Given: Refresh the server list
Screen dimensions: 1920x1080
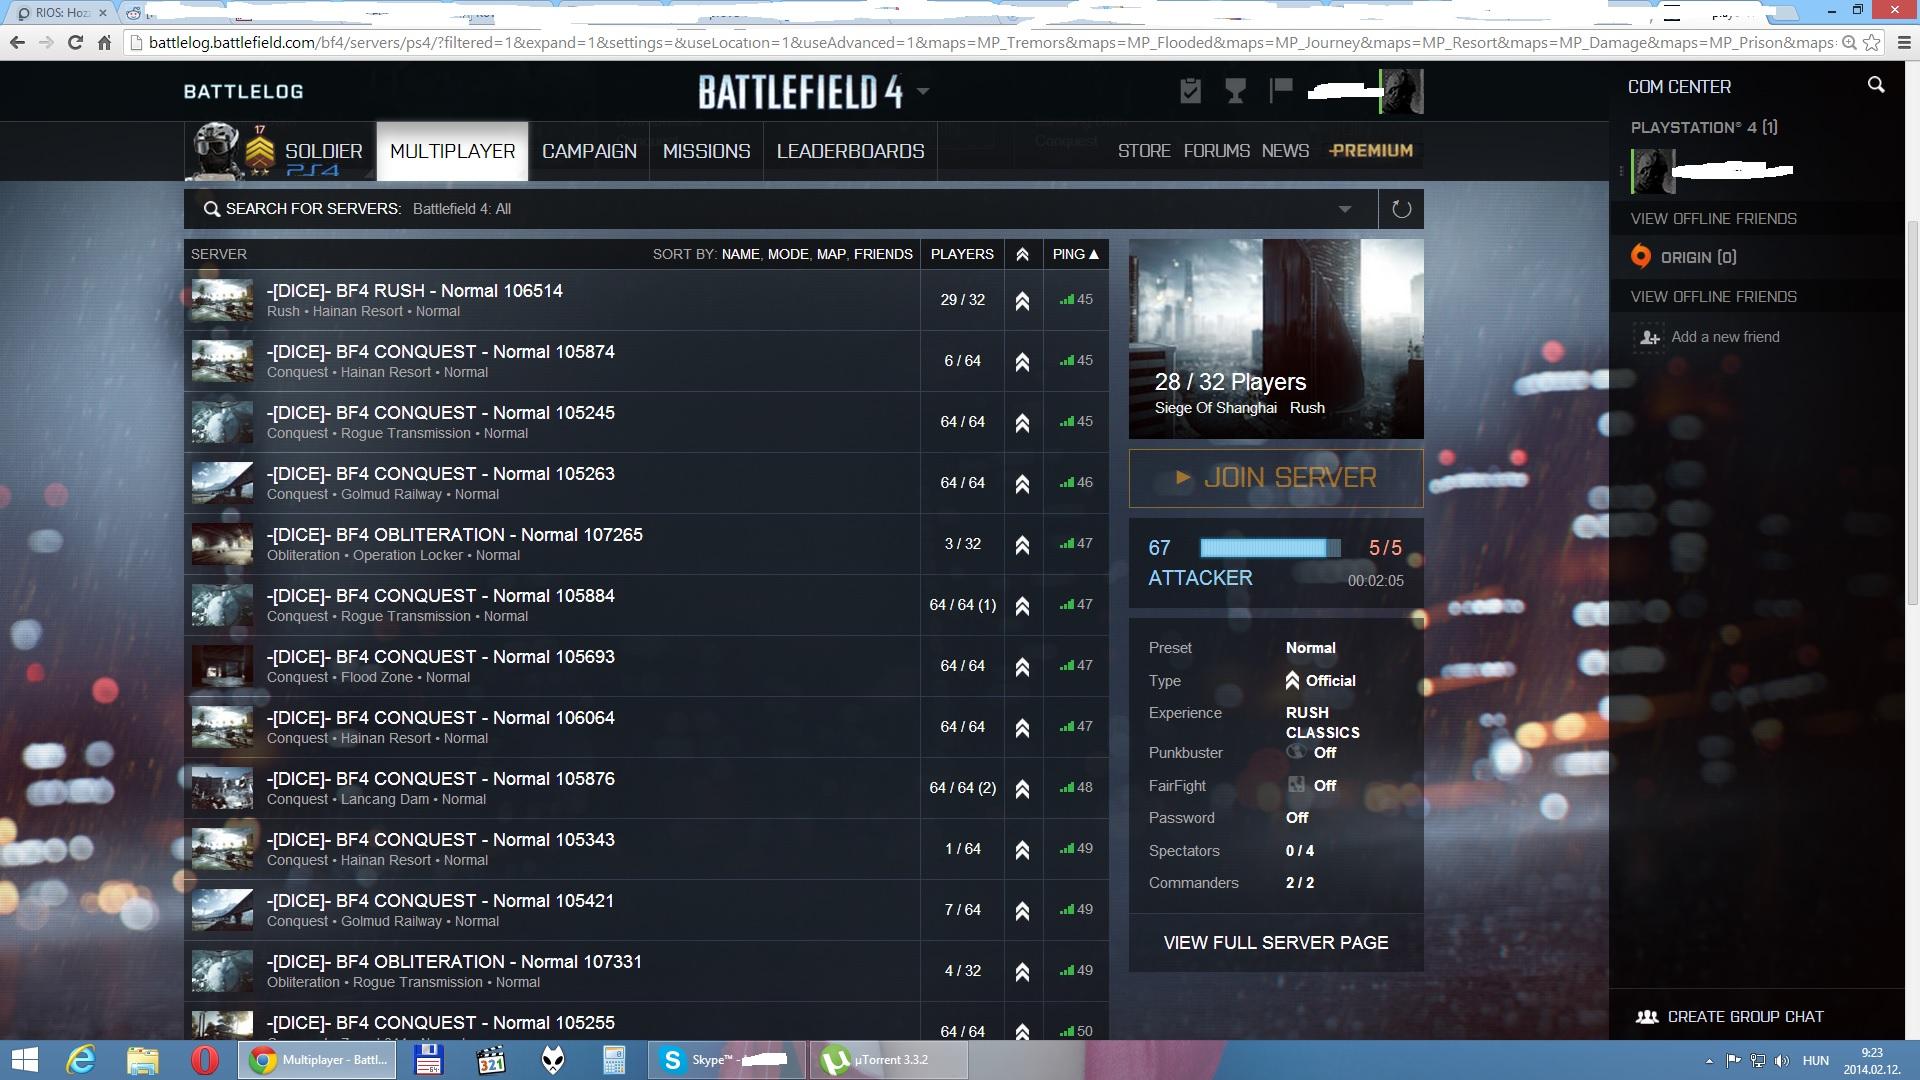Looking at the screenshot, I should (1401, 209).
